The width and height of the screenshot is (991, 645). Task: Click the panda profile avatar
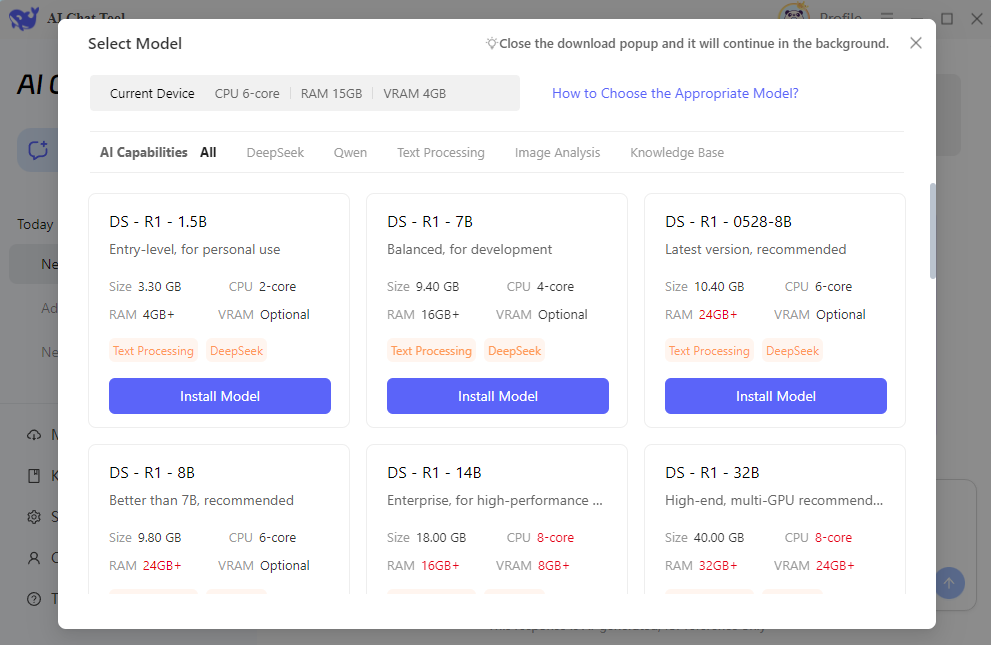click(793, 17)
